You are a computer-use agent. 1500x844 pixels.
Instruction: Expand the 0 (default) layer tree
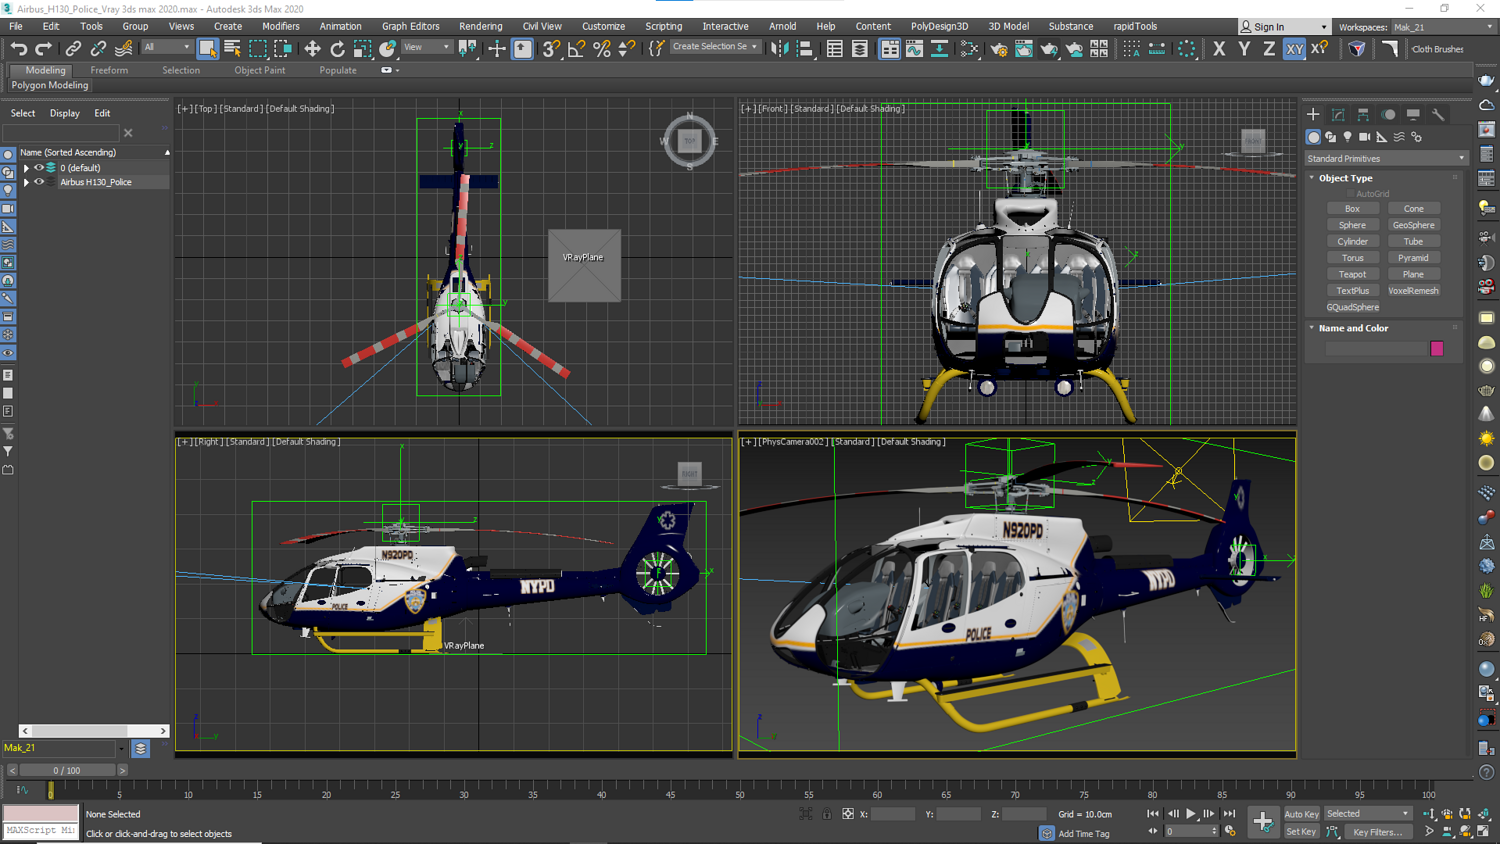coord(26,168)
